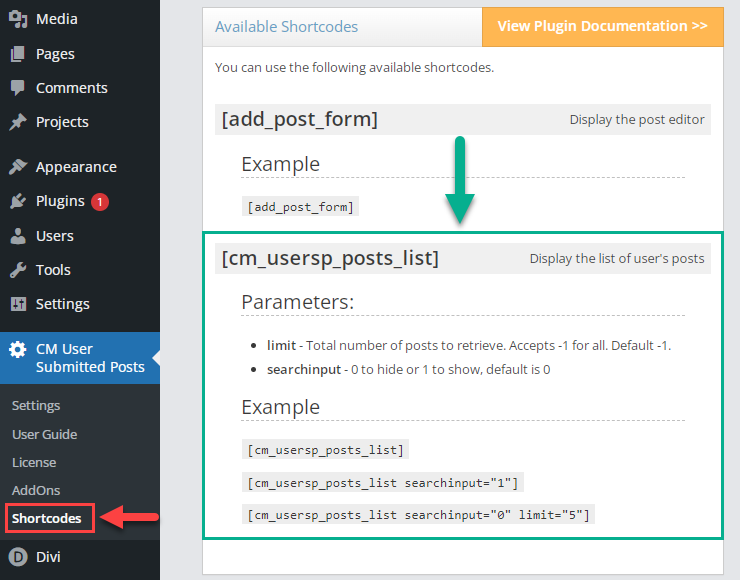Click View Plugin Documentation button
The image size is (740, 580).
click(603, 27)
